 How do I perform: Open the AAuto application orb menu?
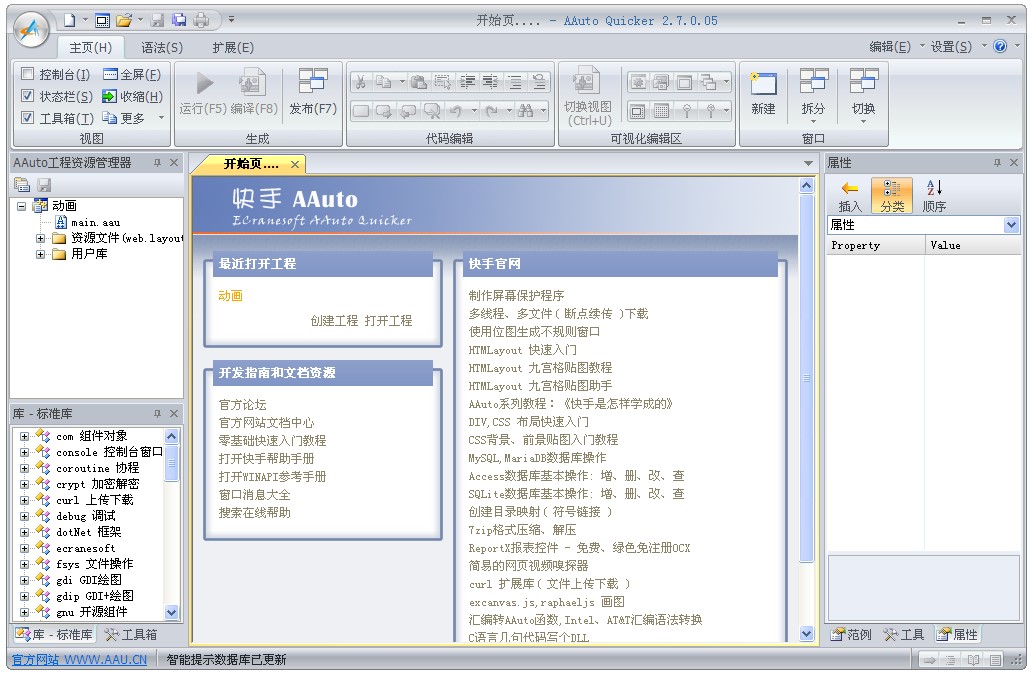pos(32,29)
